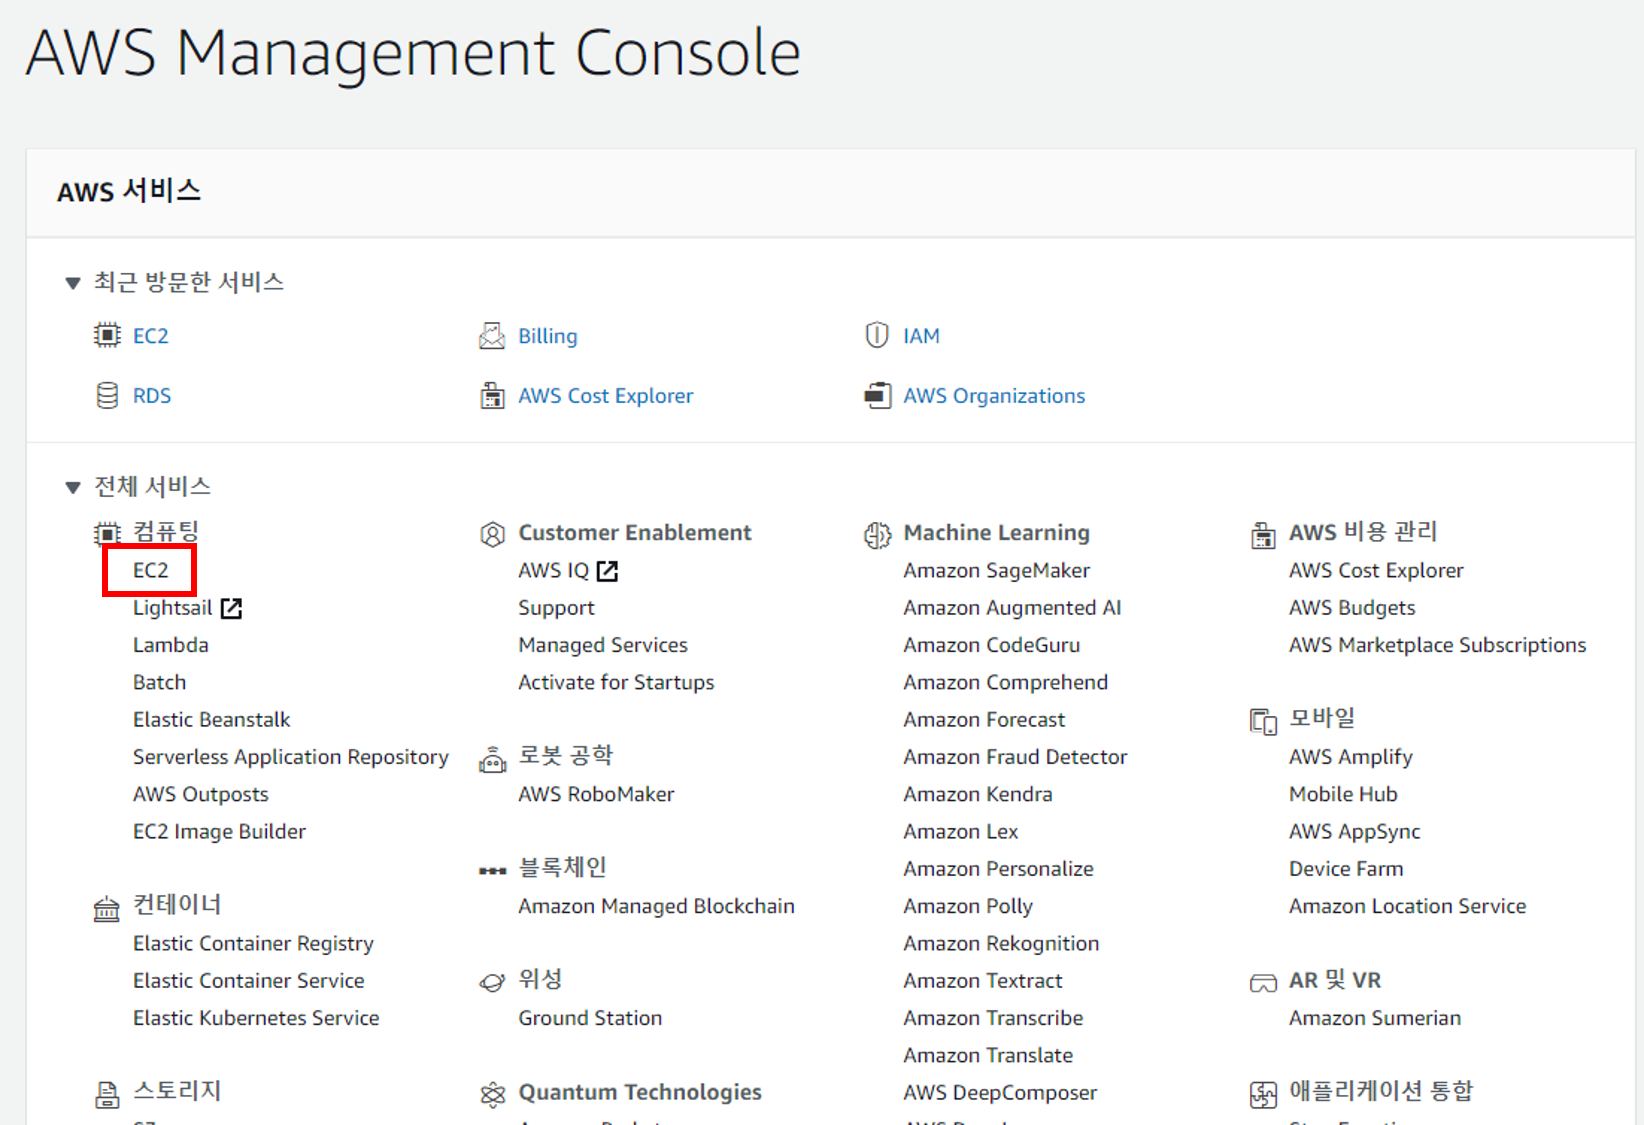Viewport: 1644px width, 1125px height.
Task: Open Amazon SageMaker
Action: pyautogui.click(x=996, y=570)
